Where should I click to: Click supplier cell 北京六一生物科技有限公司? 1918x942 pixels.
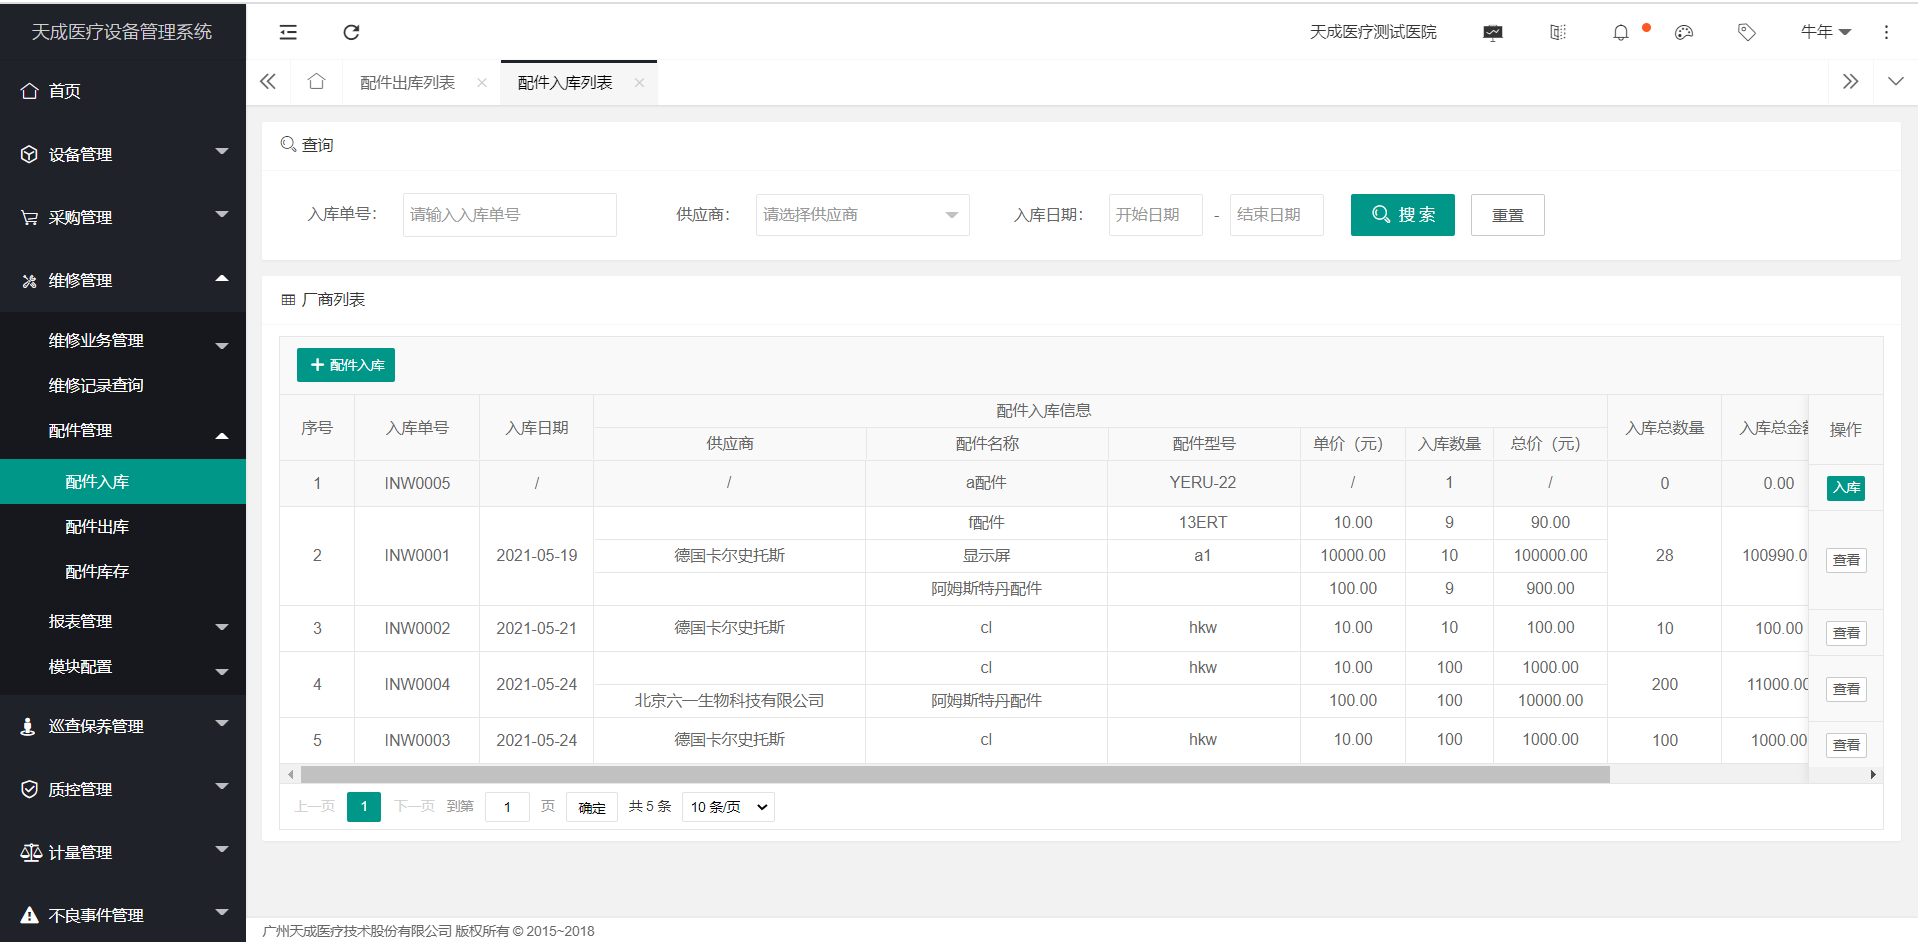(729, 700)
